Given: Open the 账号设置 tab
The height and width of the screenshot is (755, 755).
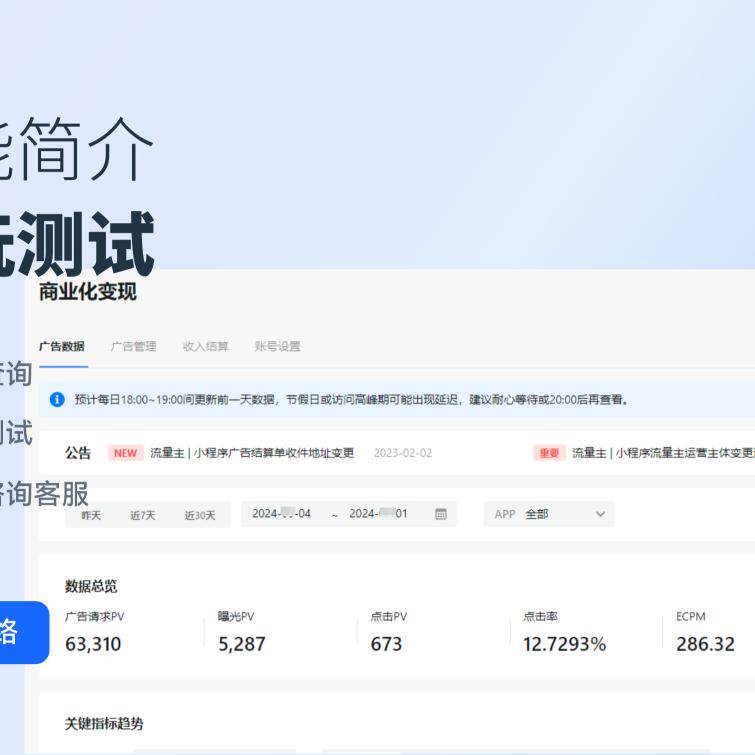Looking at the screenshot, I should pos(277,346).
